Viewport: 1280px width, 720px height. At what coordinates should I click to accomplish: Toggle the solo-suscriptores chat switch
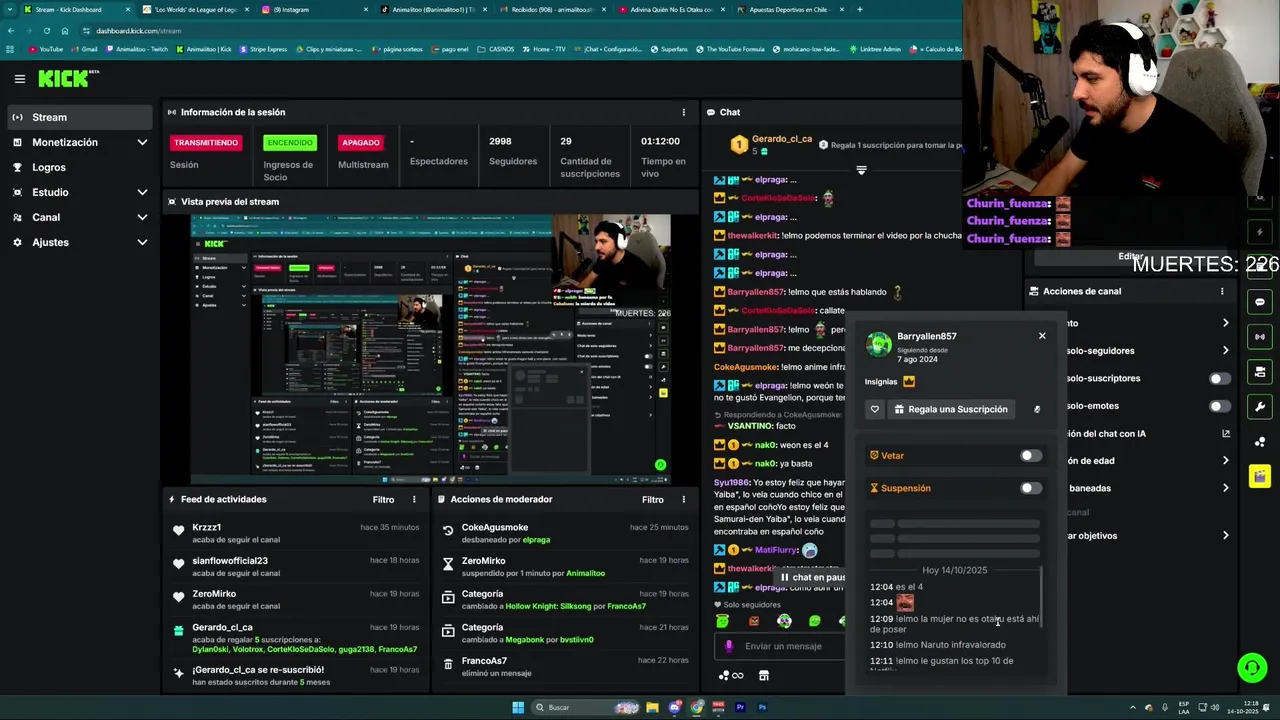[x=1220, y=378]
